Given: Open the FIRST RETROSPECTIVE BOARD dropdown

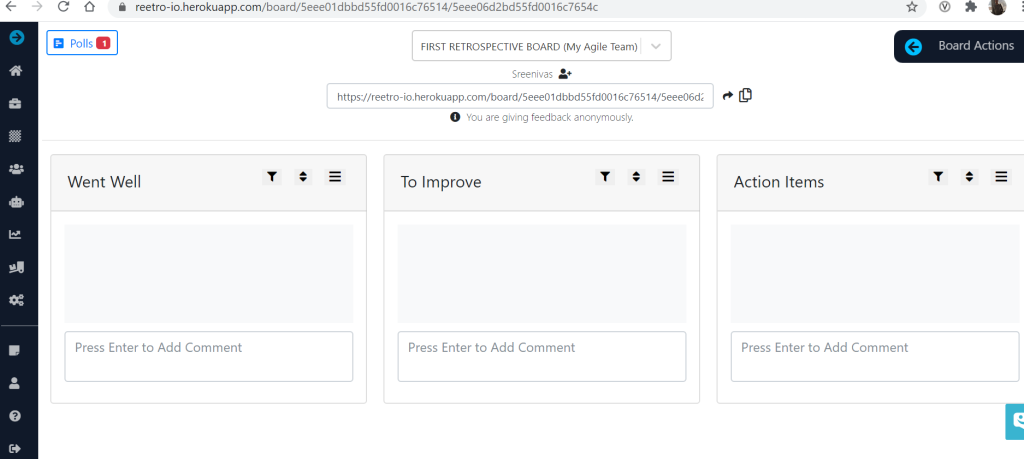Looking at the screenshot, I should pyautogui.click(x=541, y=46).
